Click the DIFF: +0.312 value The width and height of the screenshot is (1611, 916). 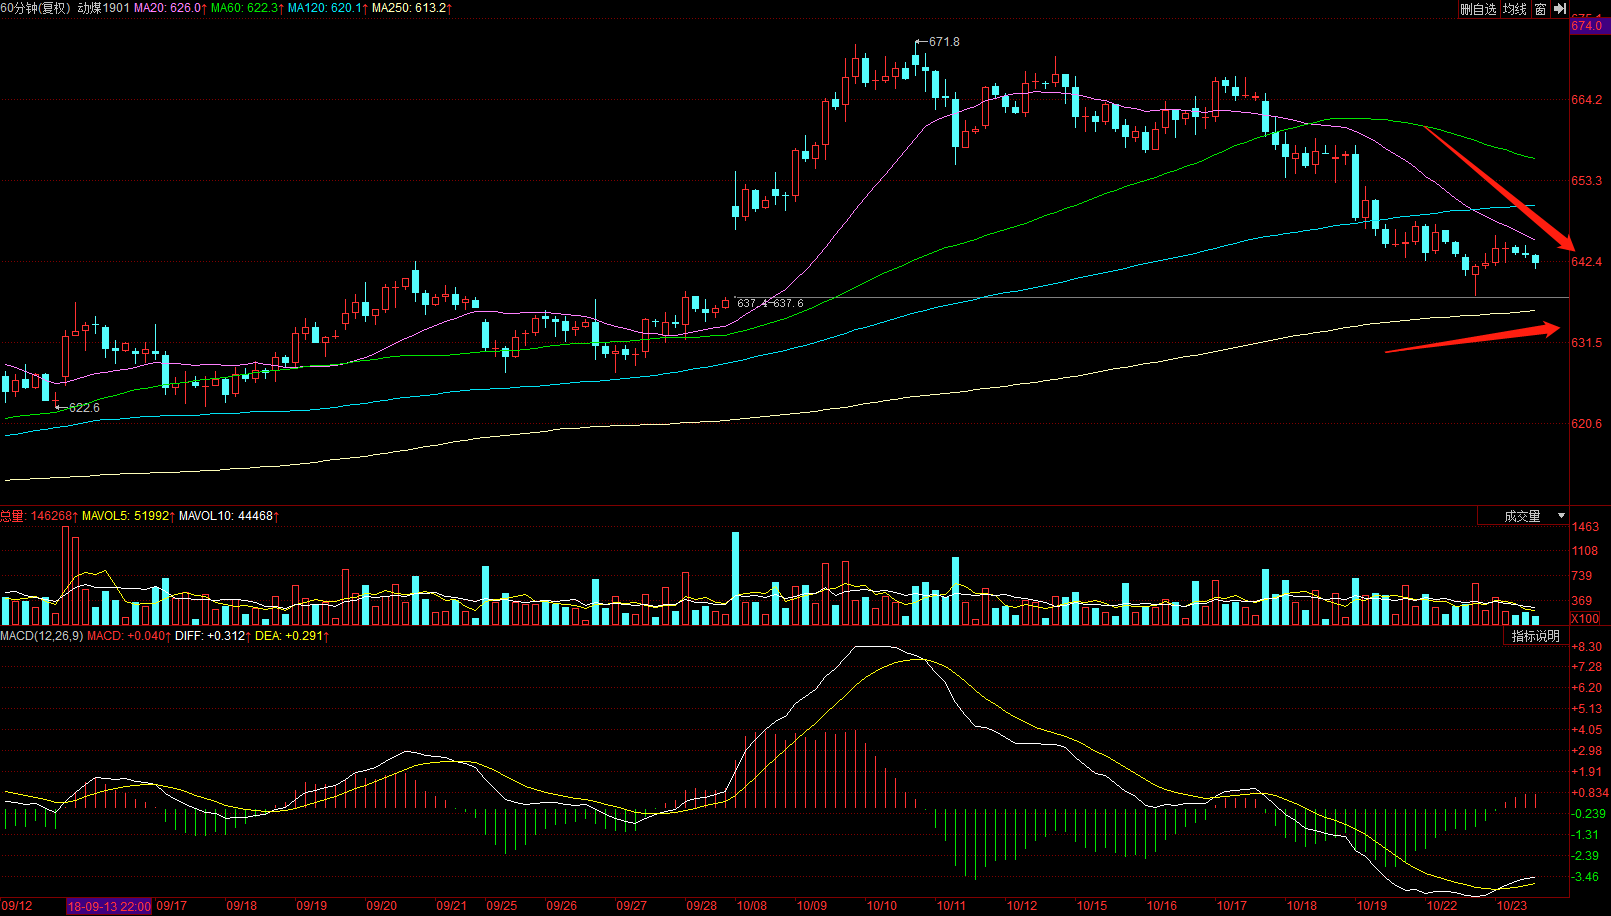tap(213, 636)
